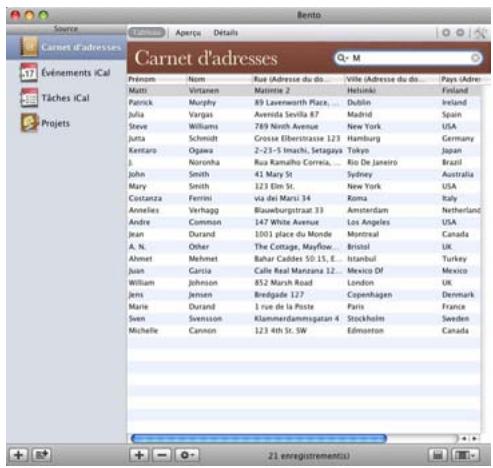Click the Rue (Adresse du do... column header
Viewport: 493px width, 468px height.
click(x=298, y=79)
